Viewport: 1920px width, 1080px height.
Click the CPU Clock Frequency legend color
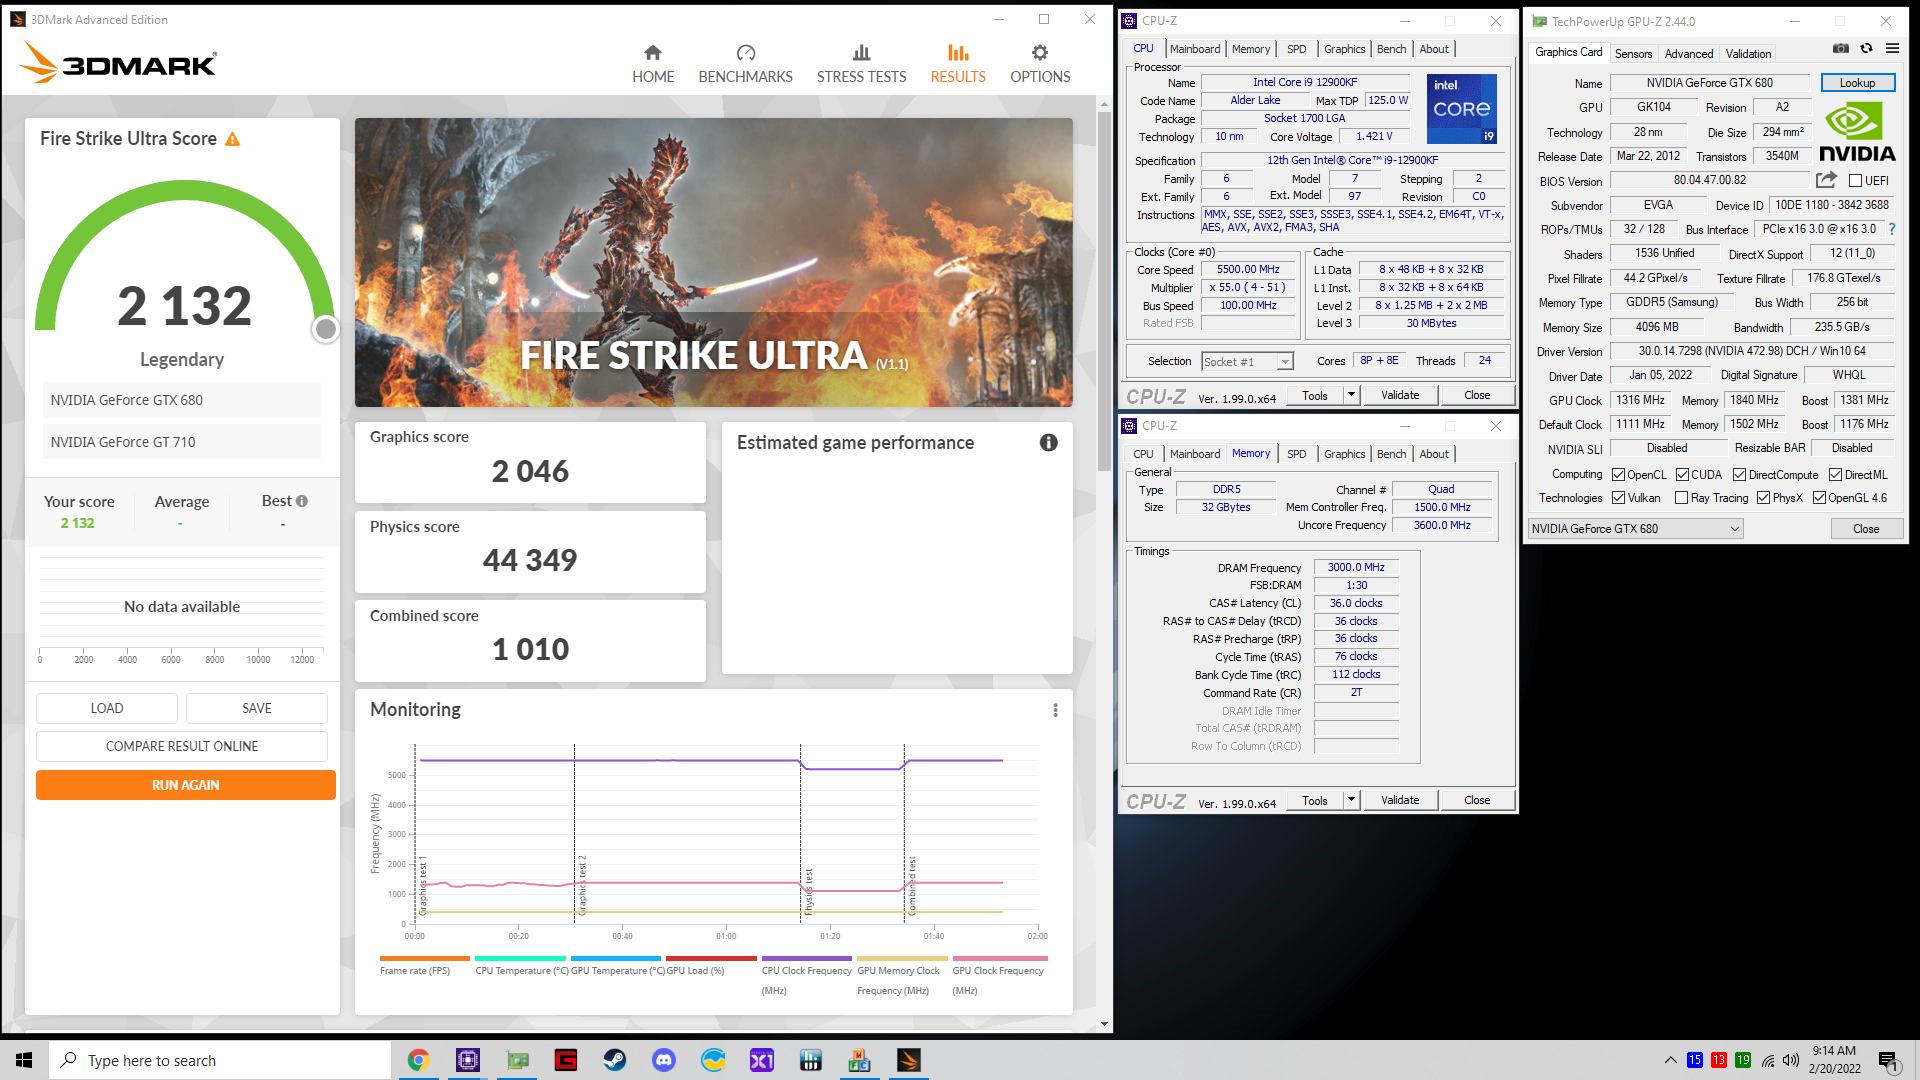click(x=806, y=958)
